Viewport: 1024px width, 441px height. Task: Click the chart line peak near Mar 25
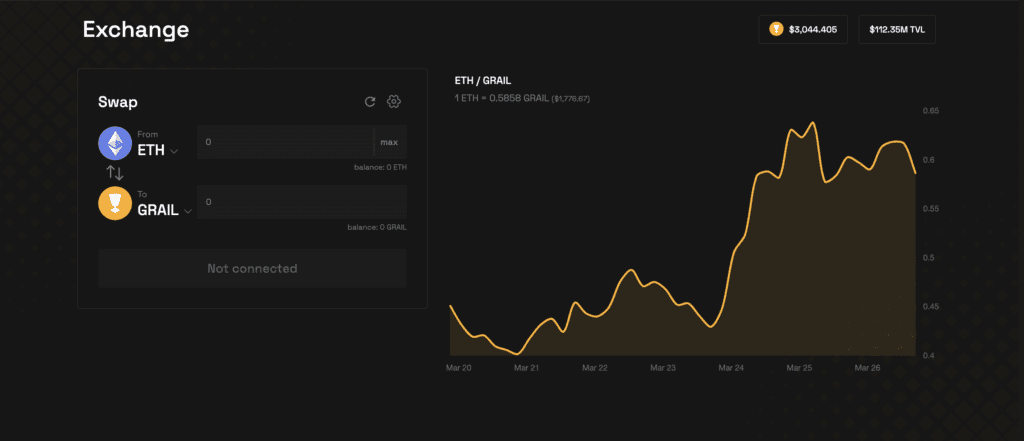pyautogui.click(x=812, y=123)
